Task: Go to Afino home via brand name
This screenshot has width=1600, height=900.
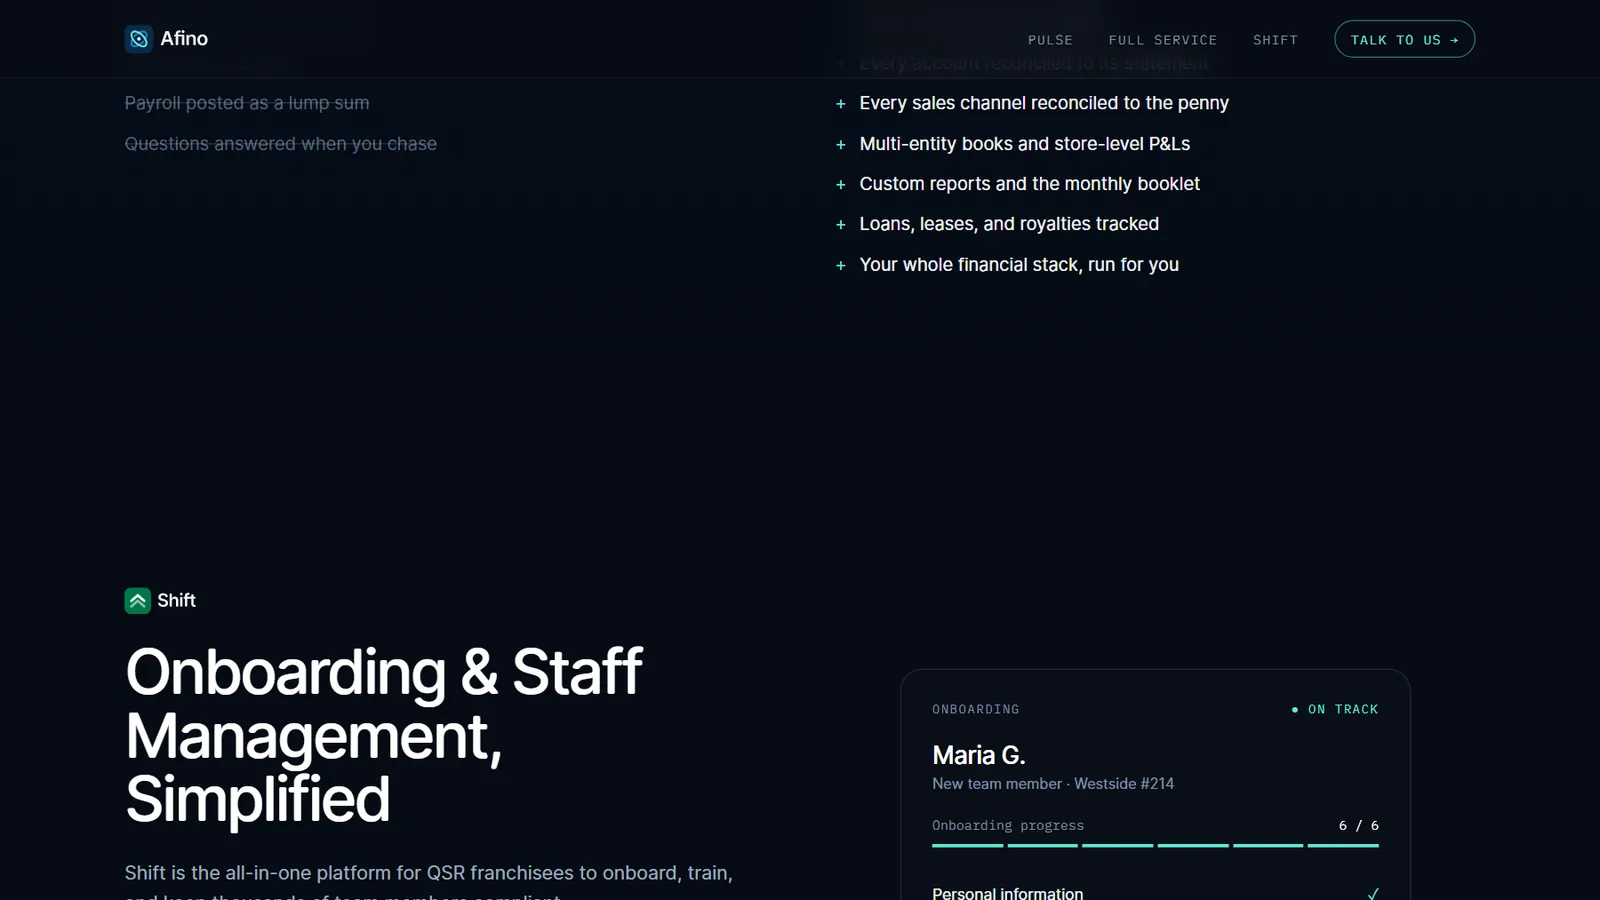Action: point(184,39)
